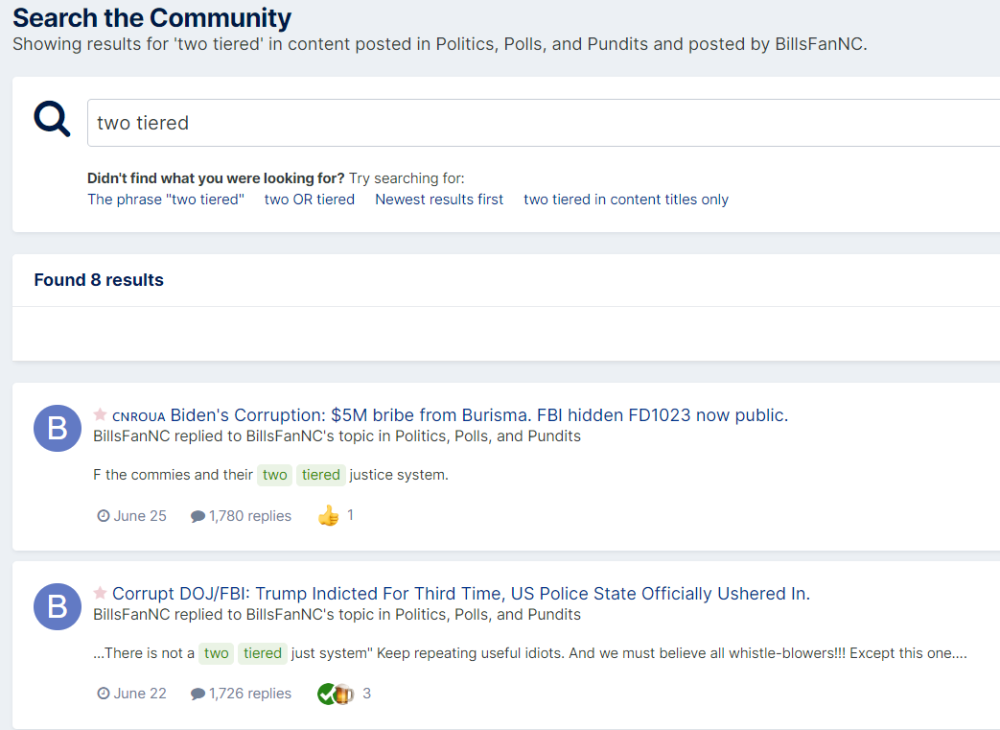This screenshot has height=730, width=1000.
Task: Click the 'June 22' post date
Action: [140, 694]
